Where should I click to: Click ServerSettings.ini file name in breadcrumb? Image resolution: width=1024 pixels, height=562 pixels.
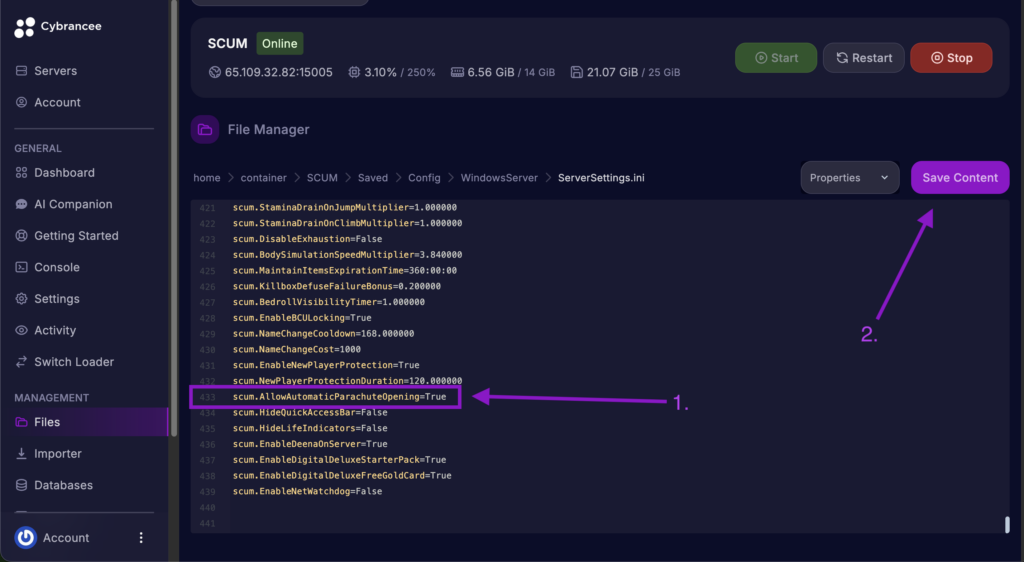601,178
